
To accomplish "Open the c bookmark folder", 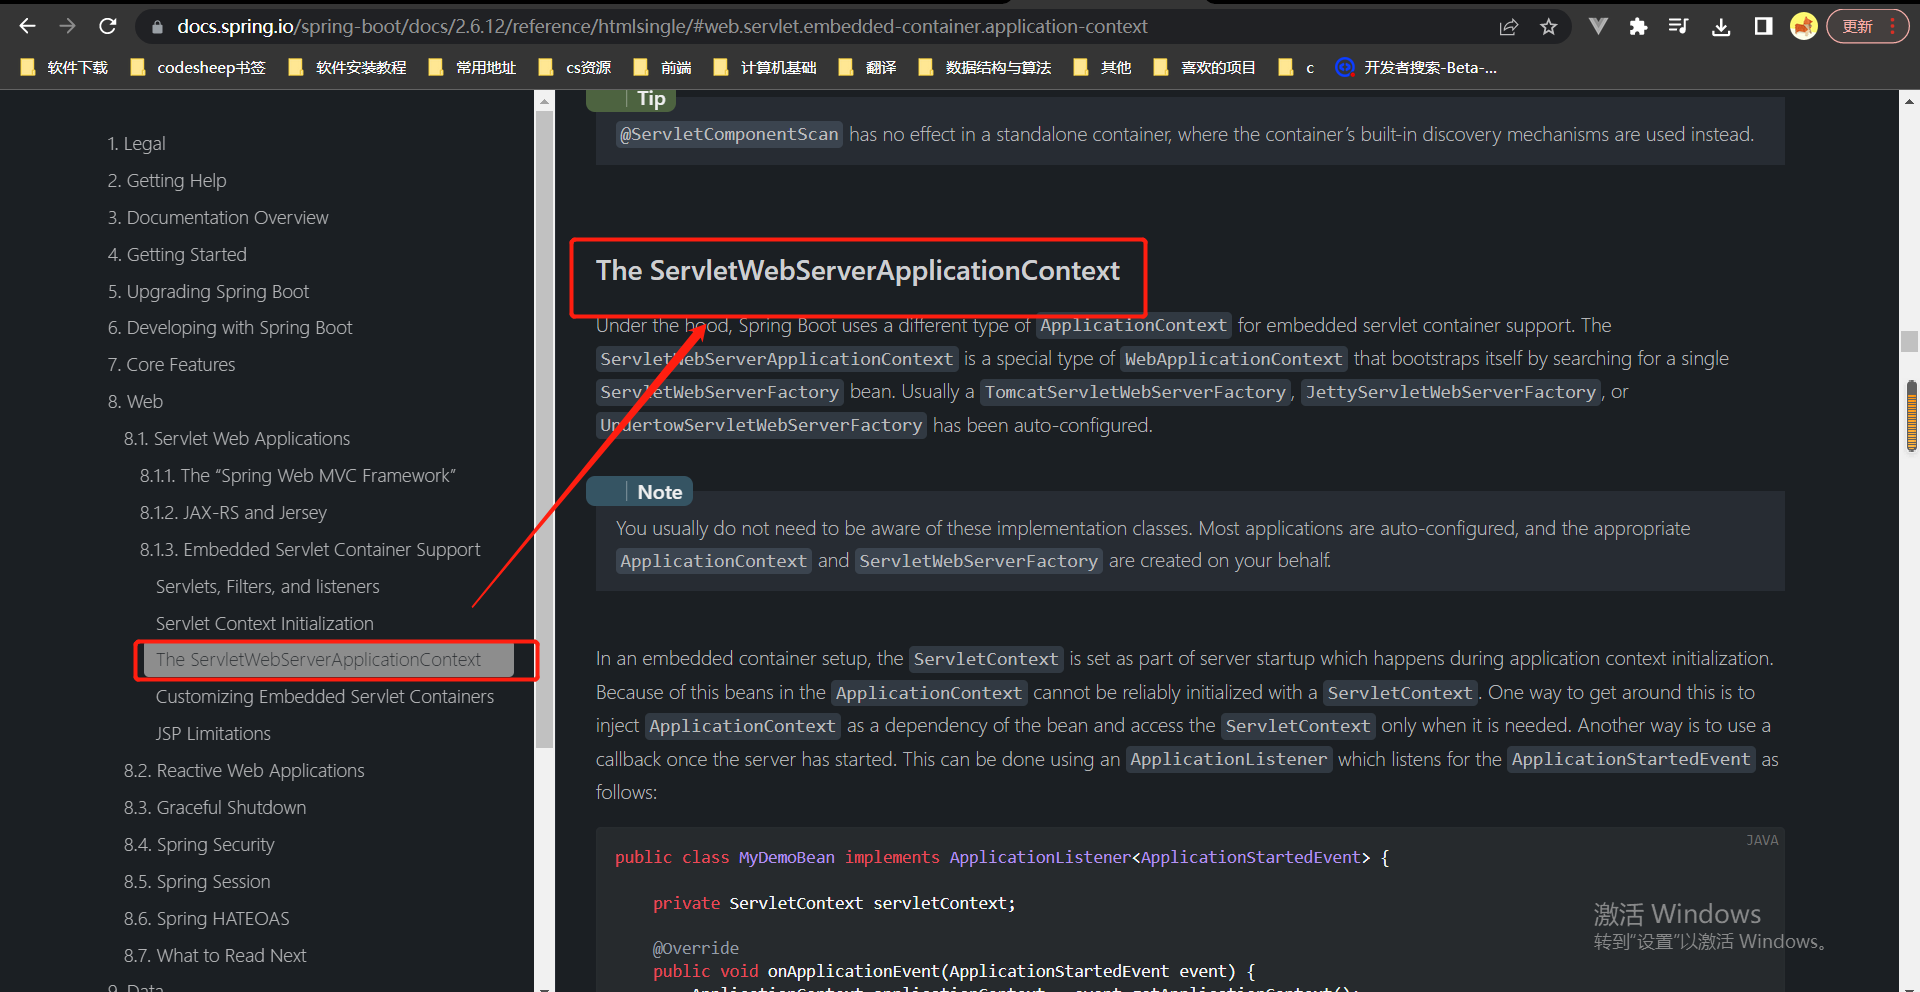I will click(x=1297, y=67).
